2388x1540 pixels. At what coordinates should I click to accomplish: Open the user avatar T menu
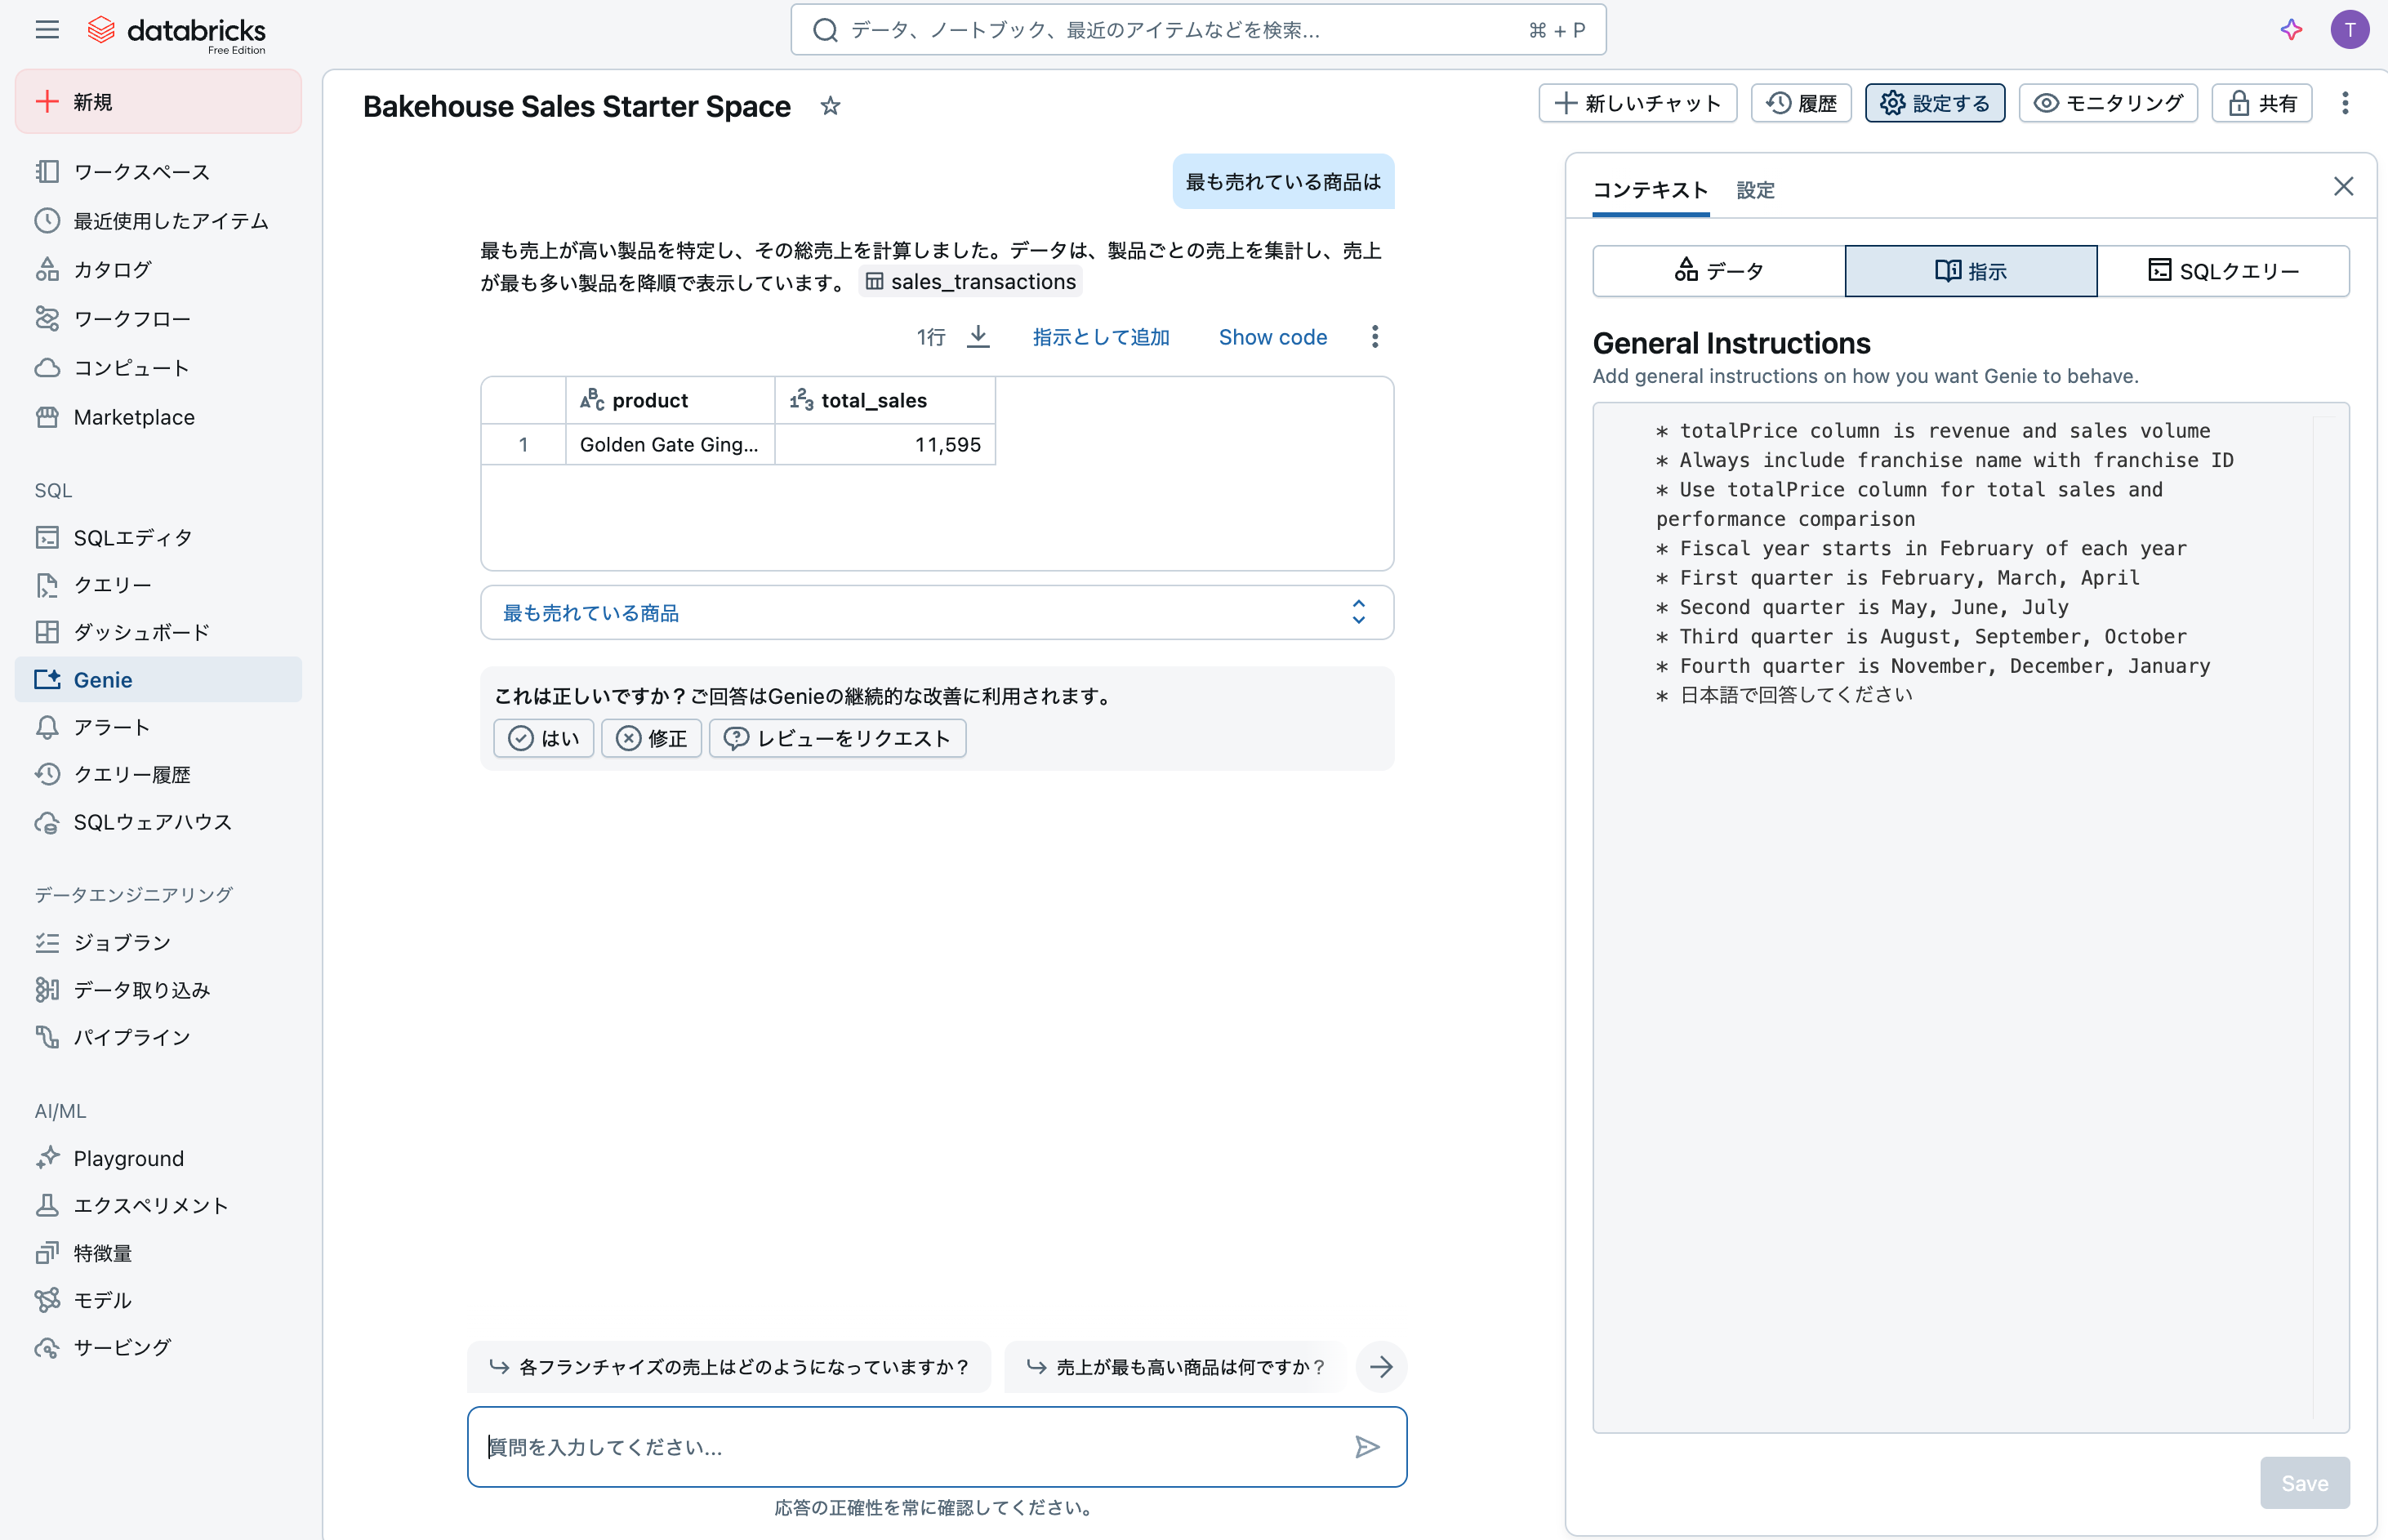click(2349, 29)
